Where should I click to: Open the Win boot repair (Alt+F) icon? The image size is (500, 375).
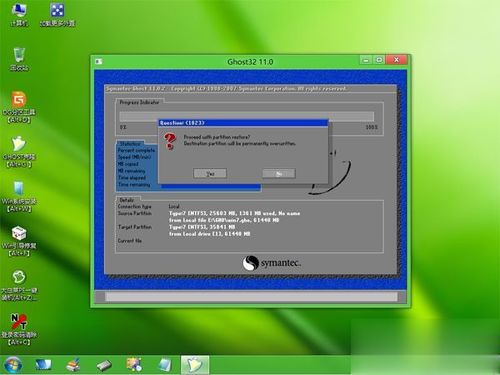coord(19,241)
